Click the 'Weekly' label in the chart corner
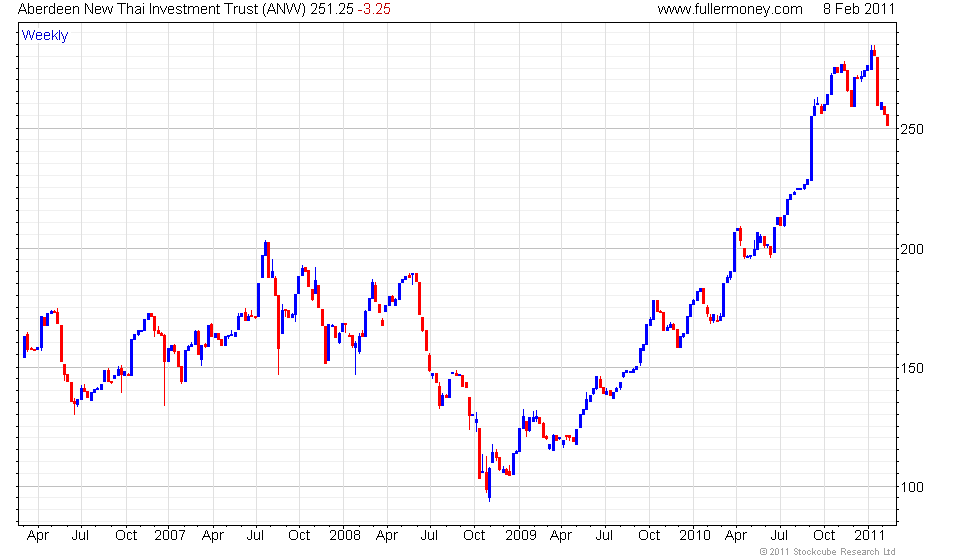Image resolution: width=980 pixels, height=560 pixels. click(45, 36)
